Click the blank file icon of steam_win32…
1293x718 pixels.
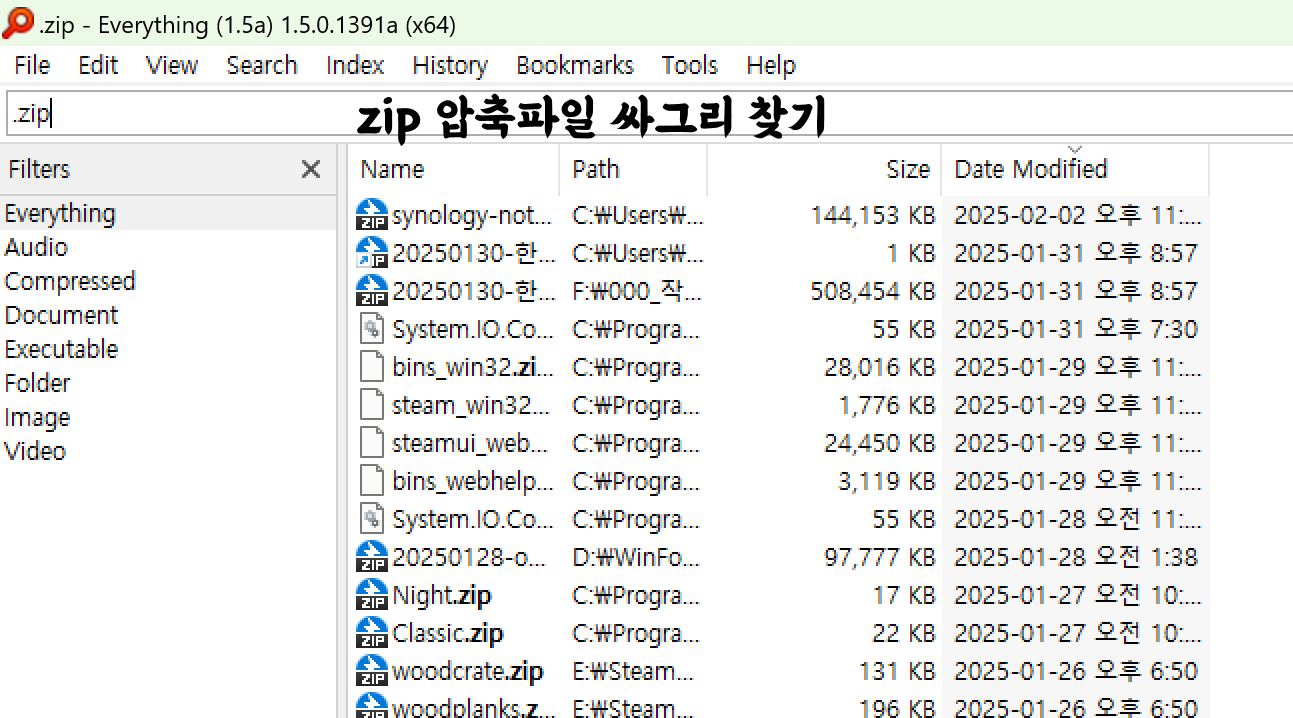pos(372,405)
